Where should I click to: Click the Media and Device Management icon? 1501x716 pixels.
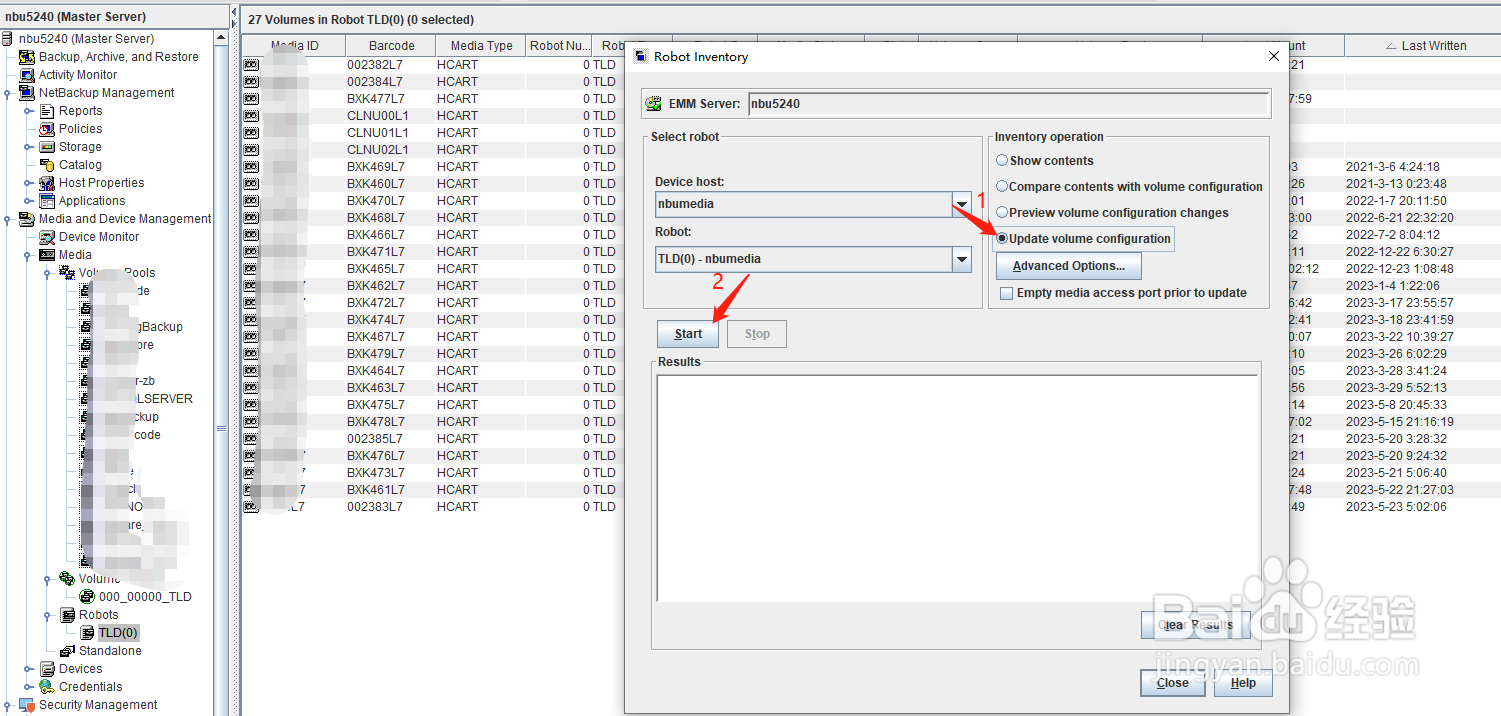point(27,219)
